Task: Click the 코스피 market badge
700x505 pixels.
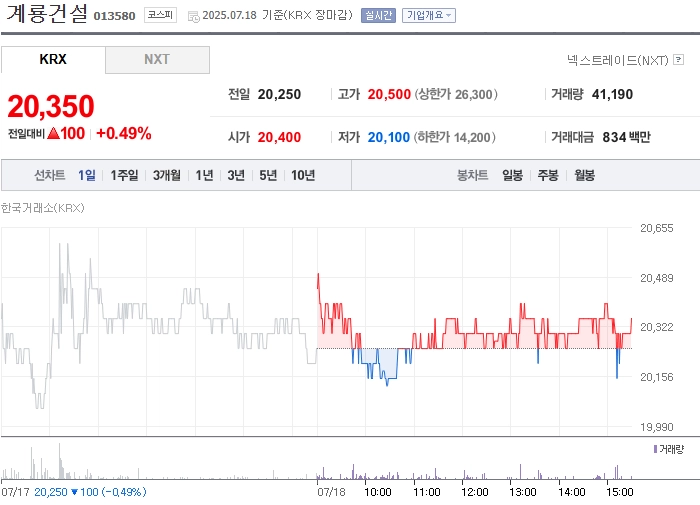Action: click(x=160, y=15)
